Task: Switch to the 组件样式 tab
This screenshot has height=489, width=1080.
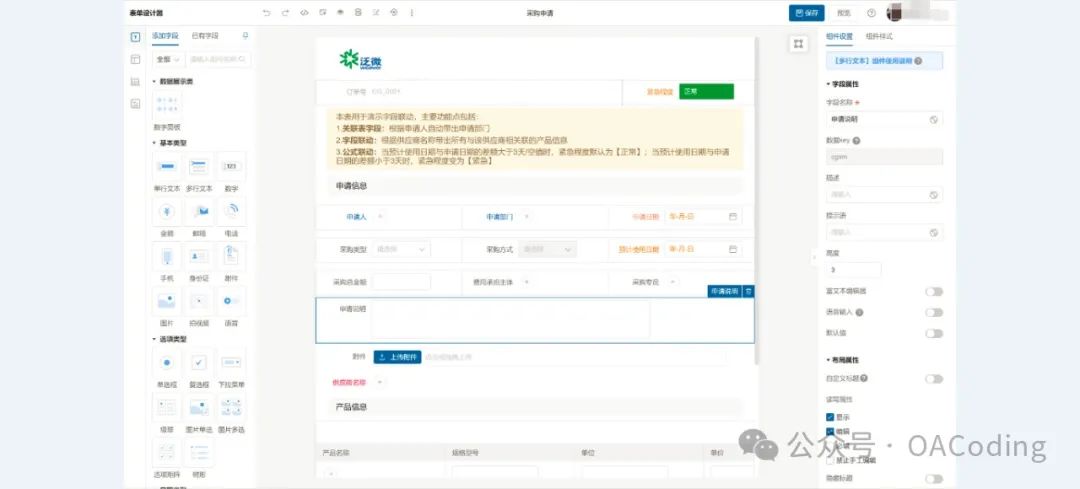Action: tap(878, 36)
